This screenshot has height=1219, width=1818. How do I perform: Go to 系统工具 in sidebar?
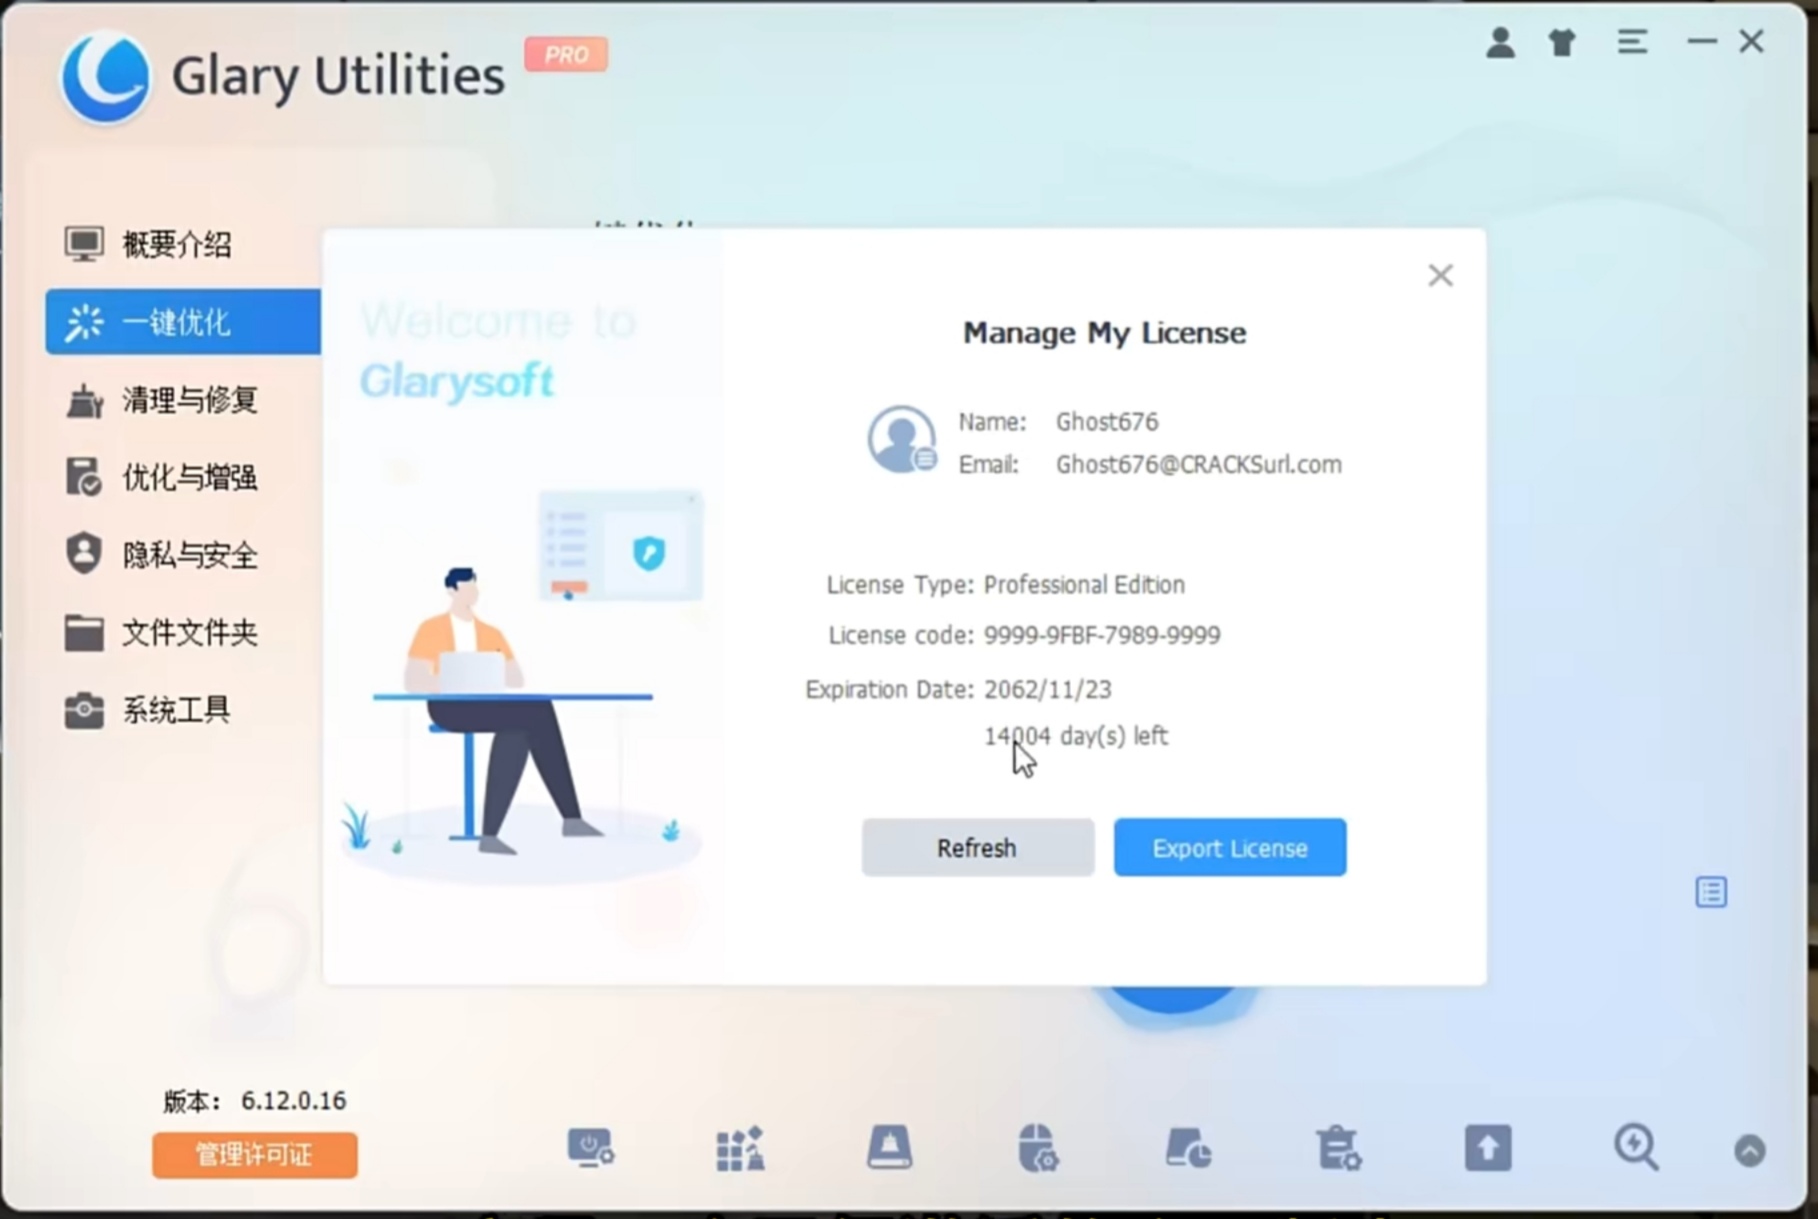[177, 710]
